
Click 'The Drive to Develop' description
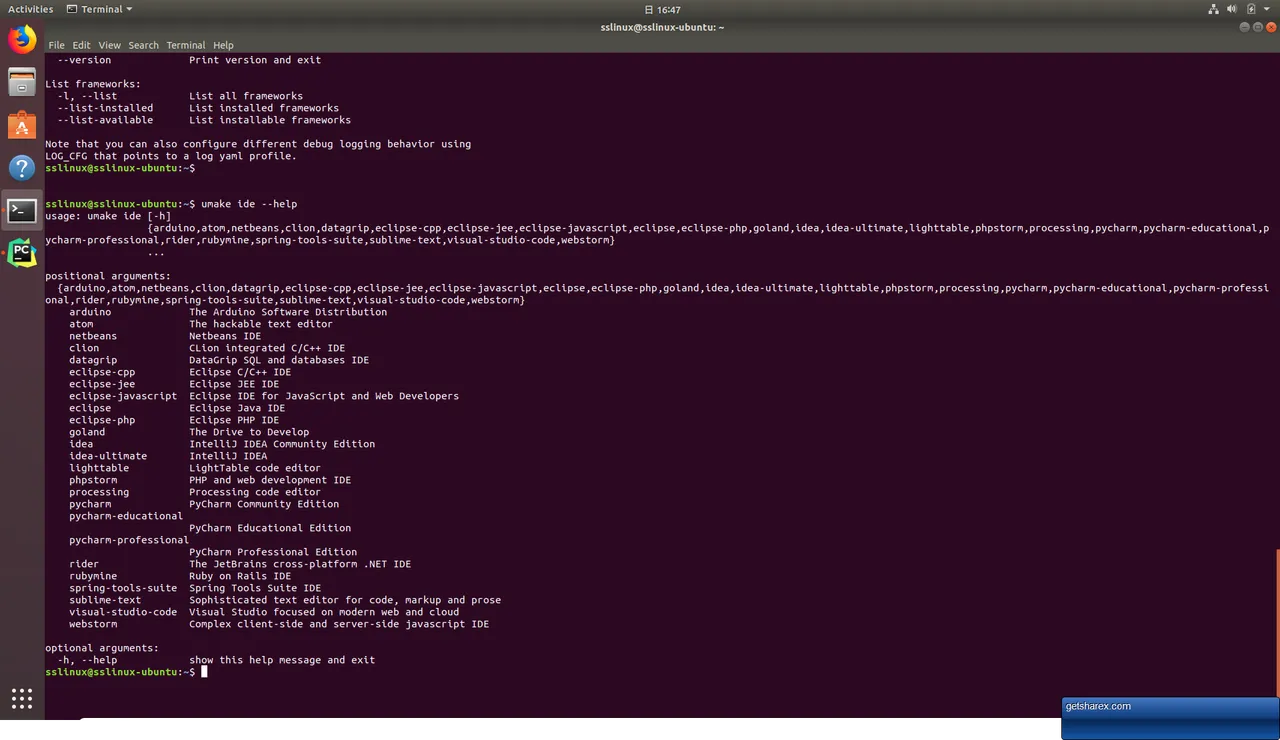[249, 432]
